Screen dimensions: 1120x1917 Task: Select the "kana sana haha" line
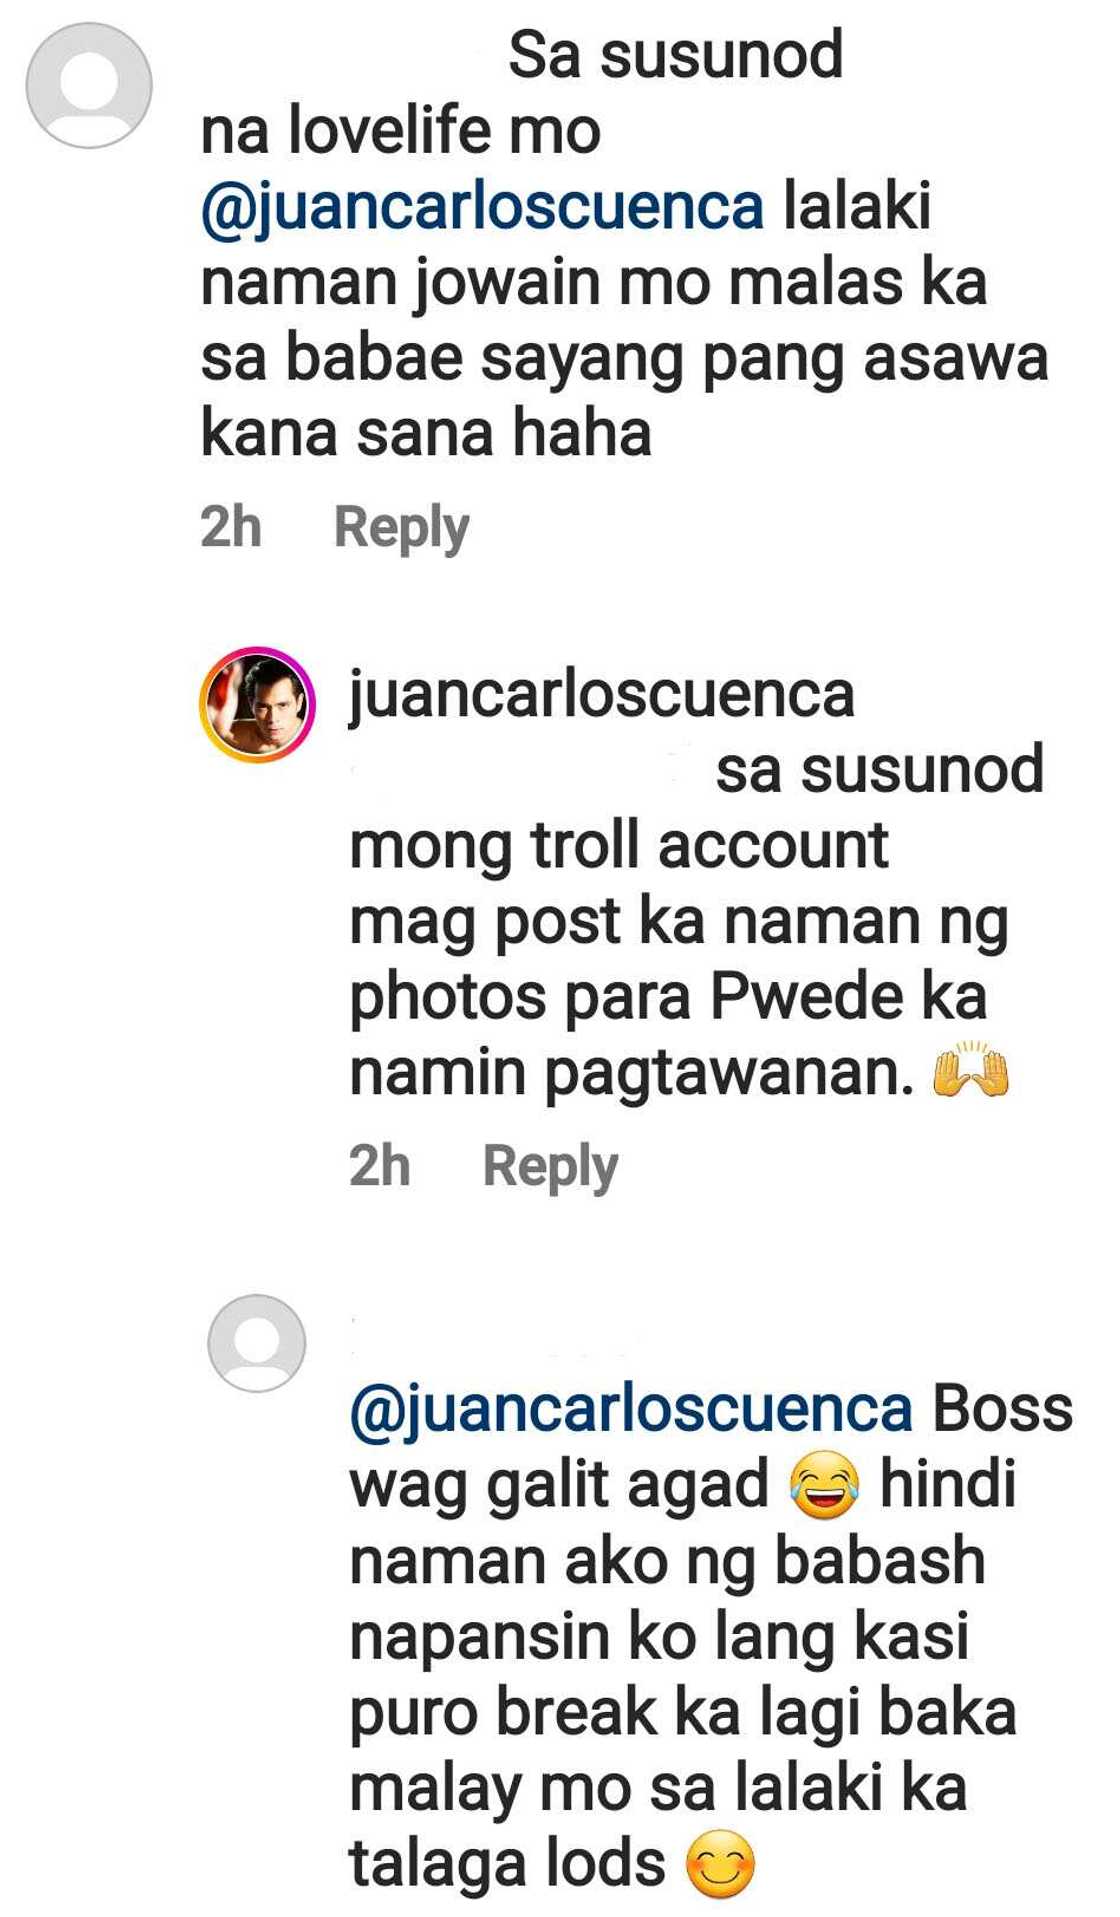(x=426, y=434)
